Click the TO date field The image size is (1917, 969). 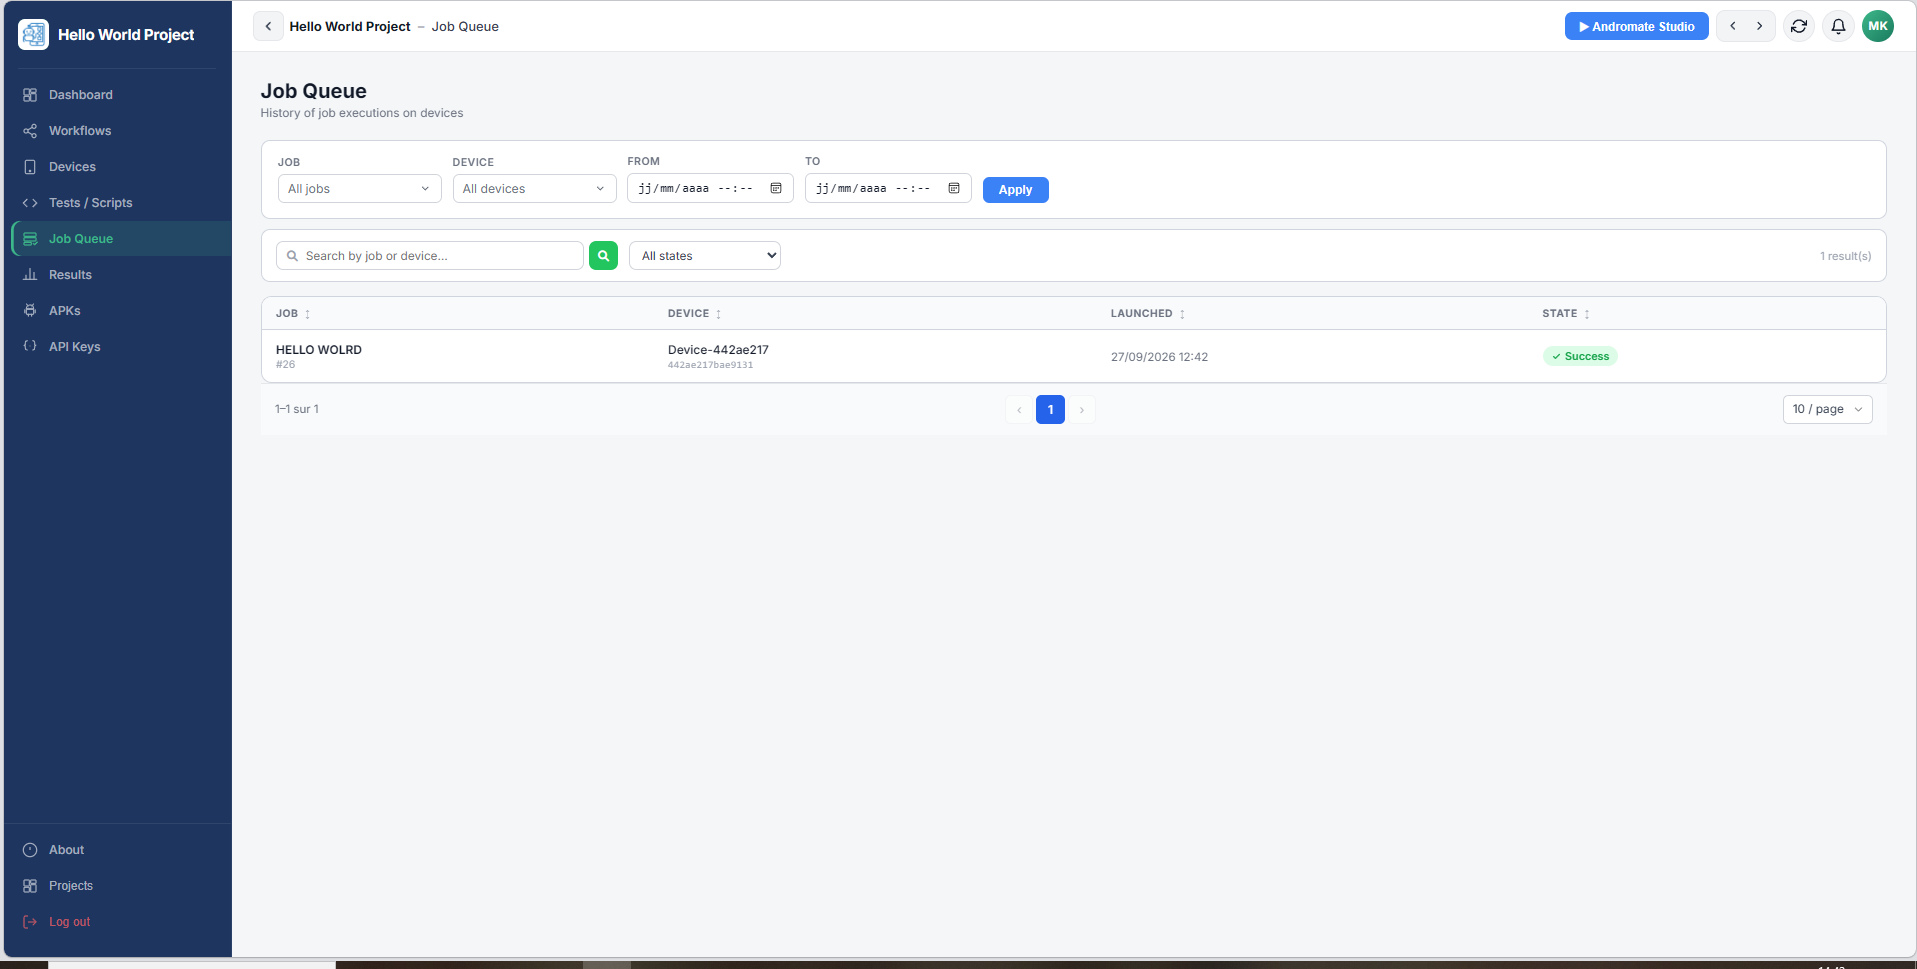click(x=888, y=189)
